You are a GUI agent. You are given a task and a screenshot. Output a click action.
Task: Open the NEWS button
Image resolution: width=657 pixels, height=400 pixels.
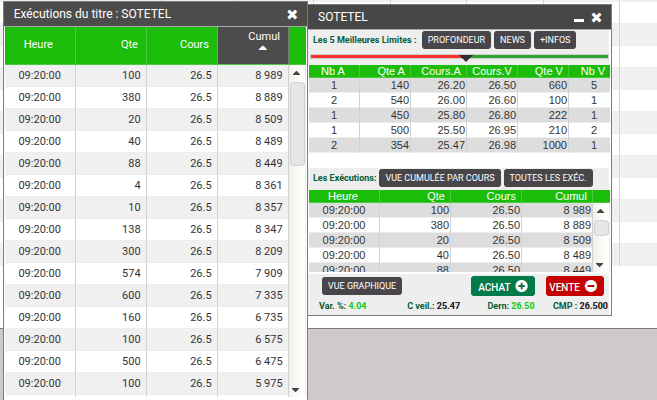(512, 40)
